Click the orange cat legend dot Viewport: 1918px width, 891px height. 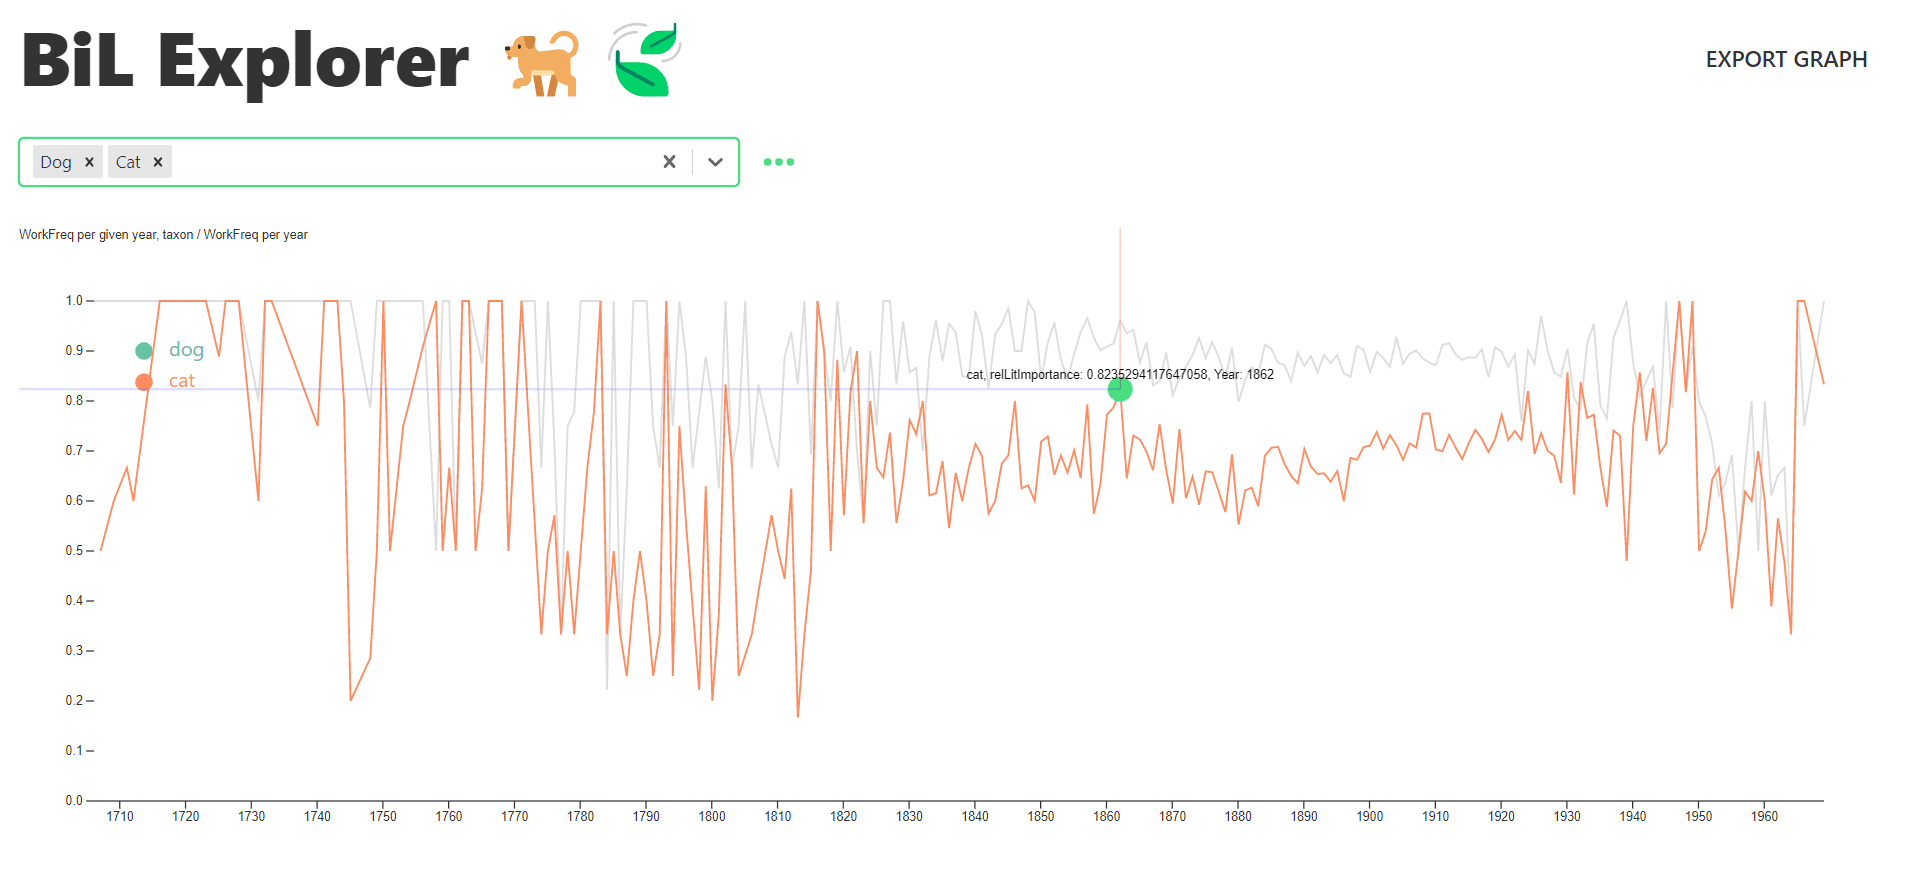144,382
